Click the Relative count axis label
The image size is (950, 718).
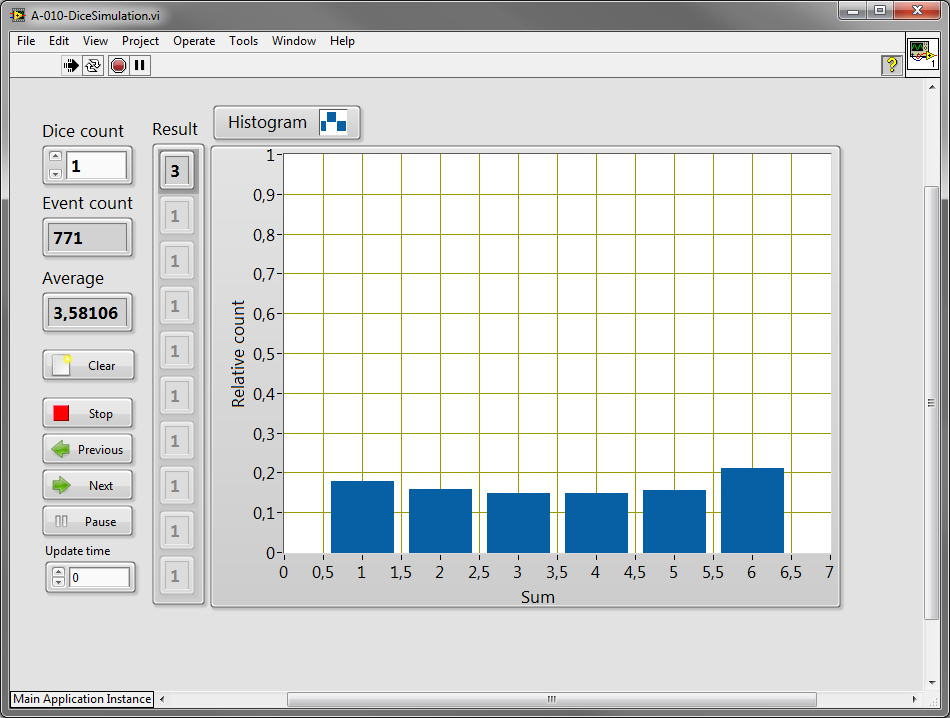(238, 354)
